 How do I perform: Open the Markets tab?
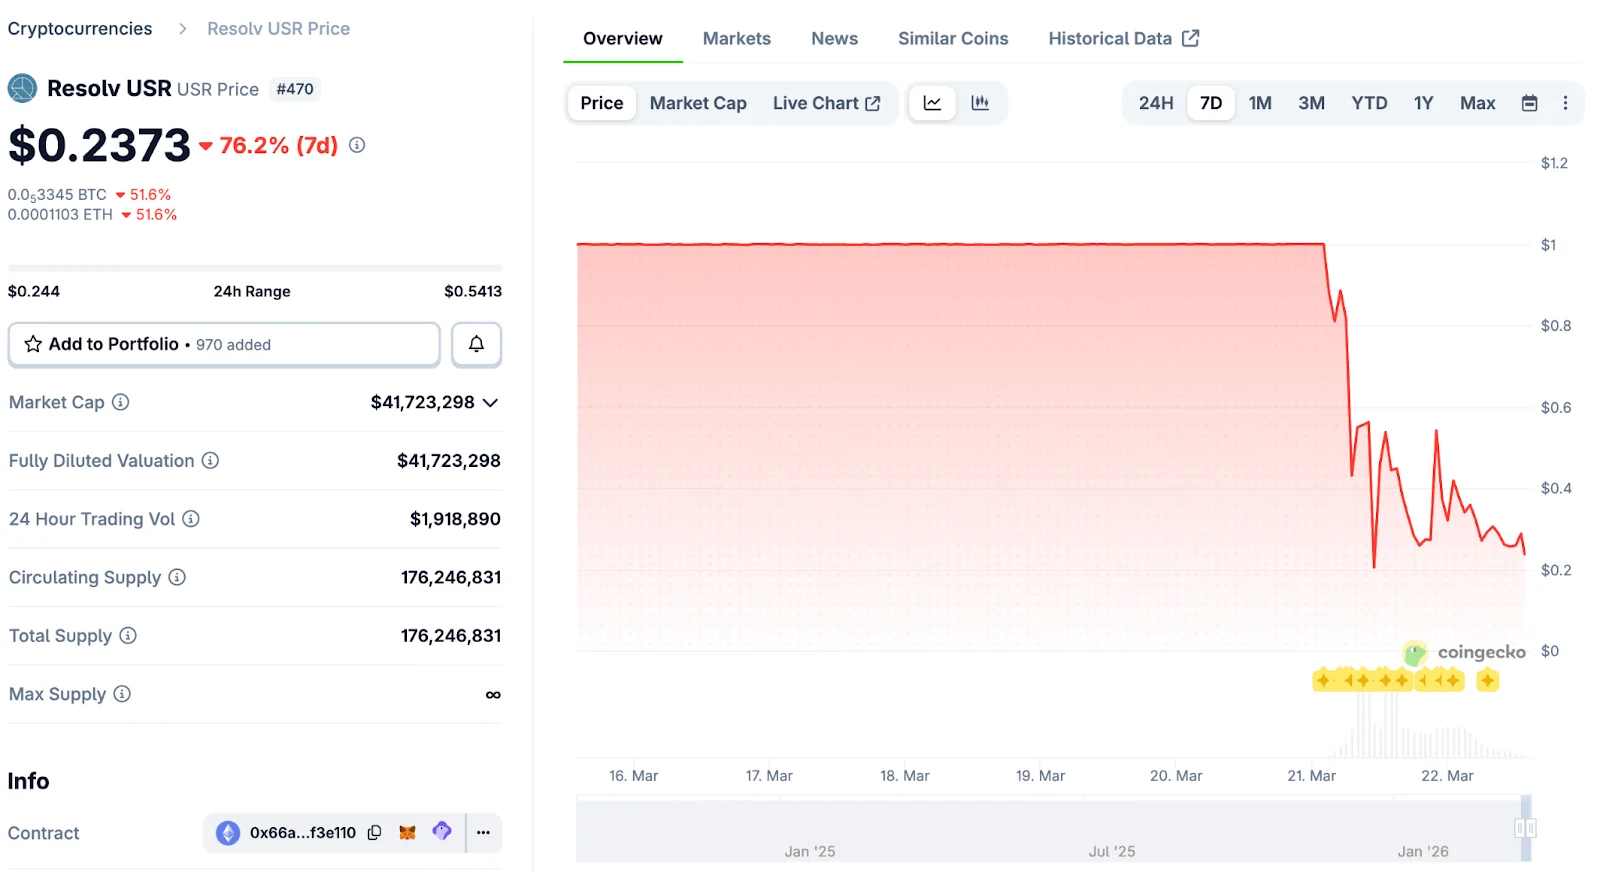[736, 39]
